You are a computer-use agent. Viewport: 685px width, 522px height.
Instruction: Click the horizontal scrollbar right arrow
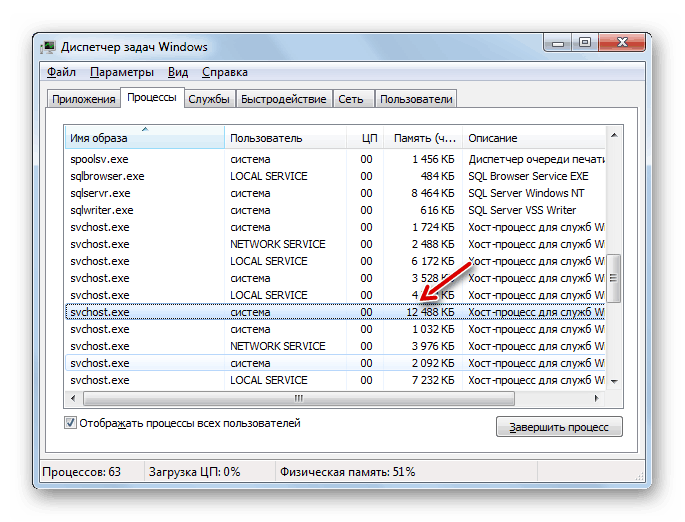[x=596, y=398]
